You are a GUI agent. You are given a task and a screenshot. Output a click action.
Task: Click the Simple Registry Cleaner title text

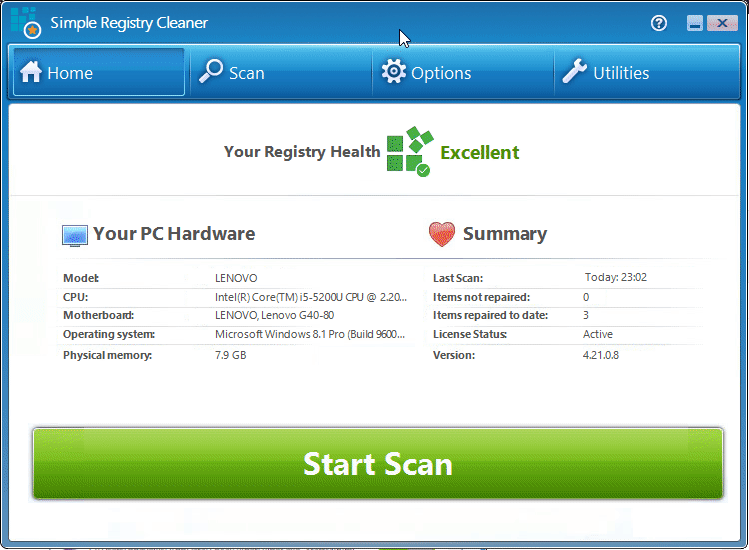click(x=129, y=23)
